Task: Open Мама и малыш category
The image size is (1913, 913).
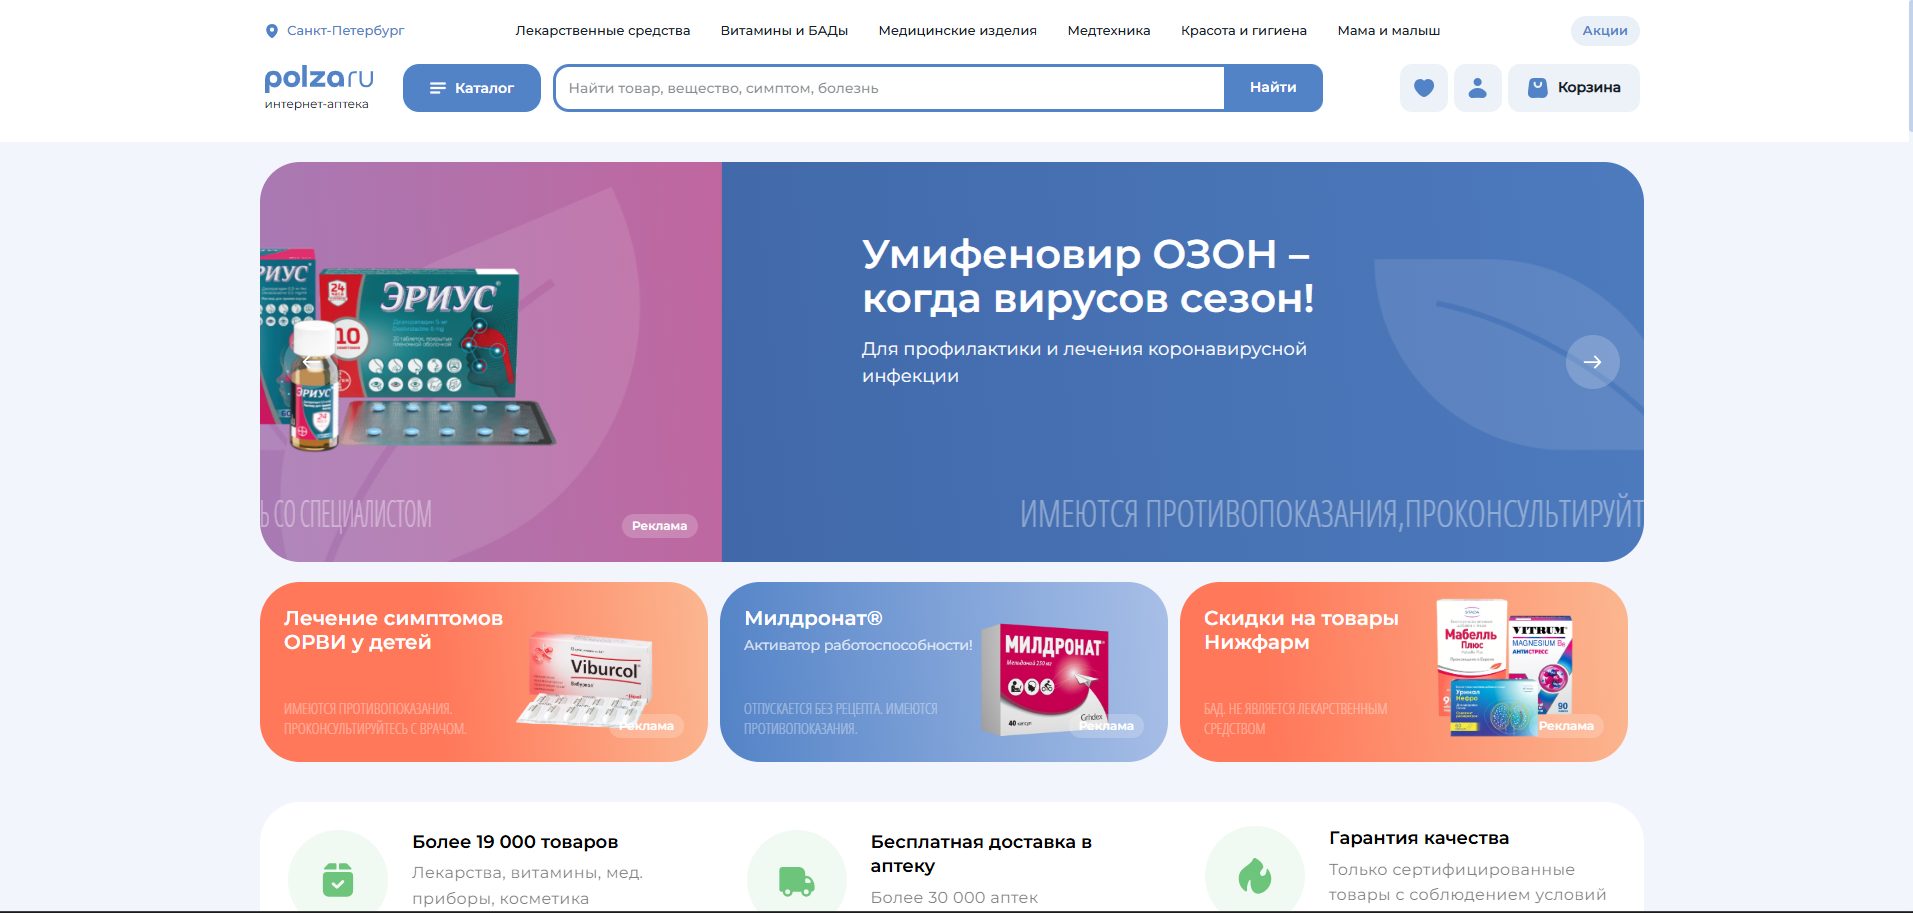Action: [1389, 31]
